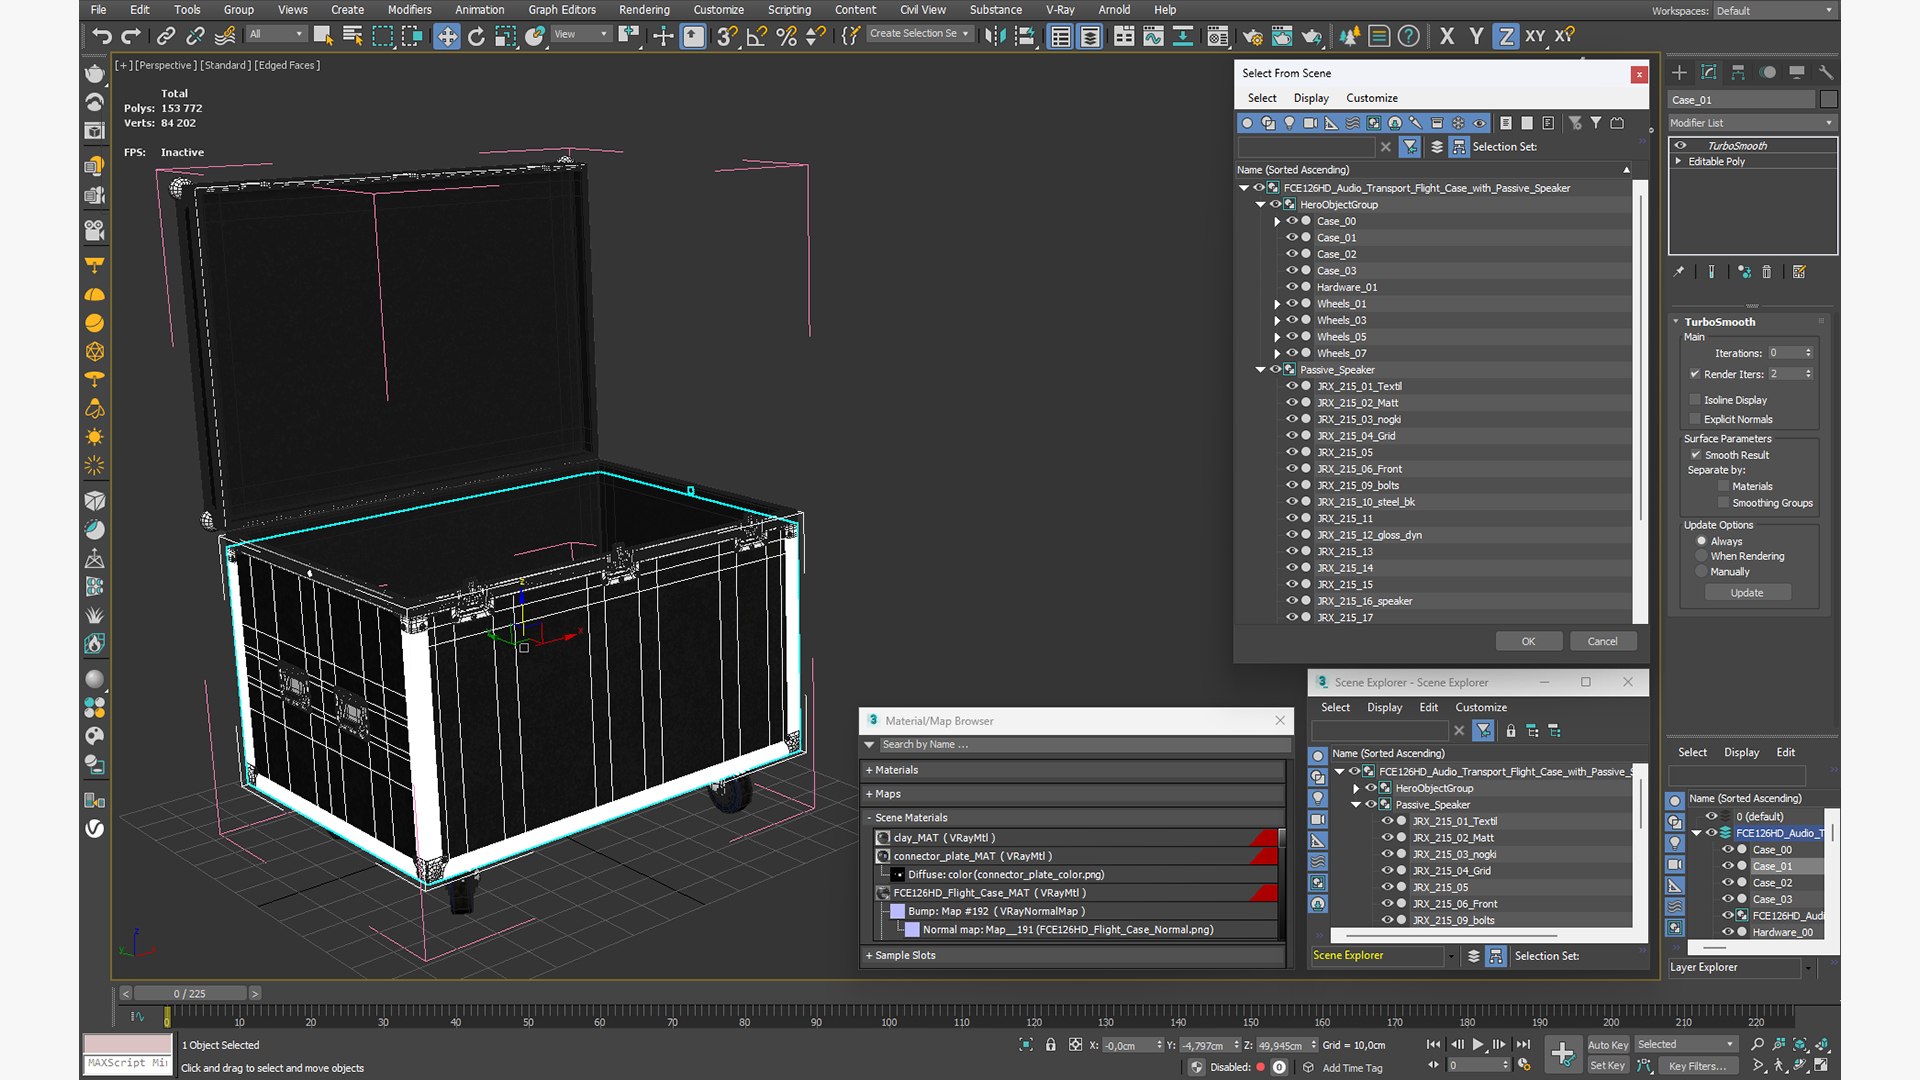Restrict transform to XY plane

[x=1535, y=36]
